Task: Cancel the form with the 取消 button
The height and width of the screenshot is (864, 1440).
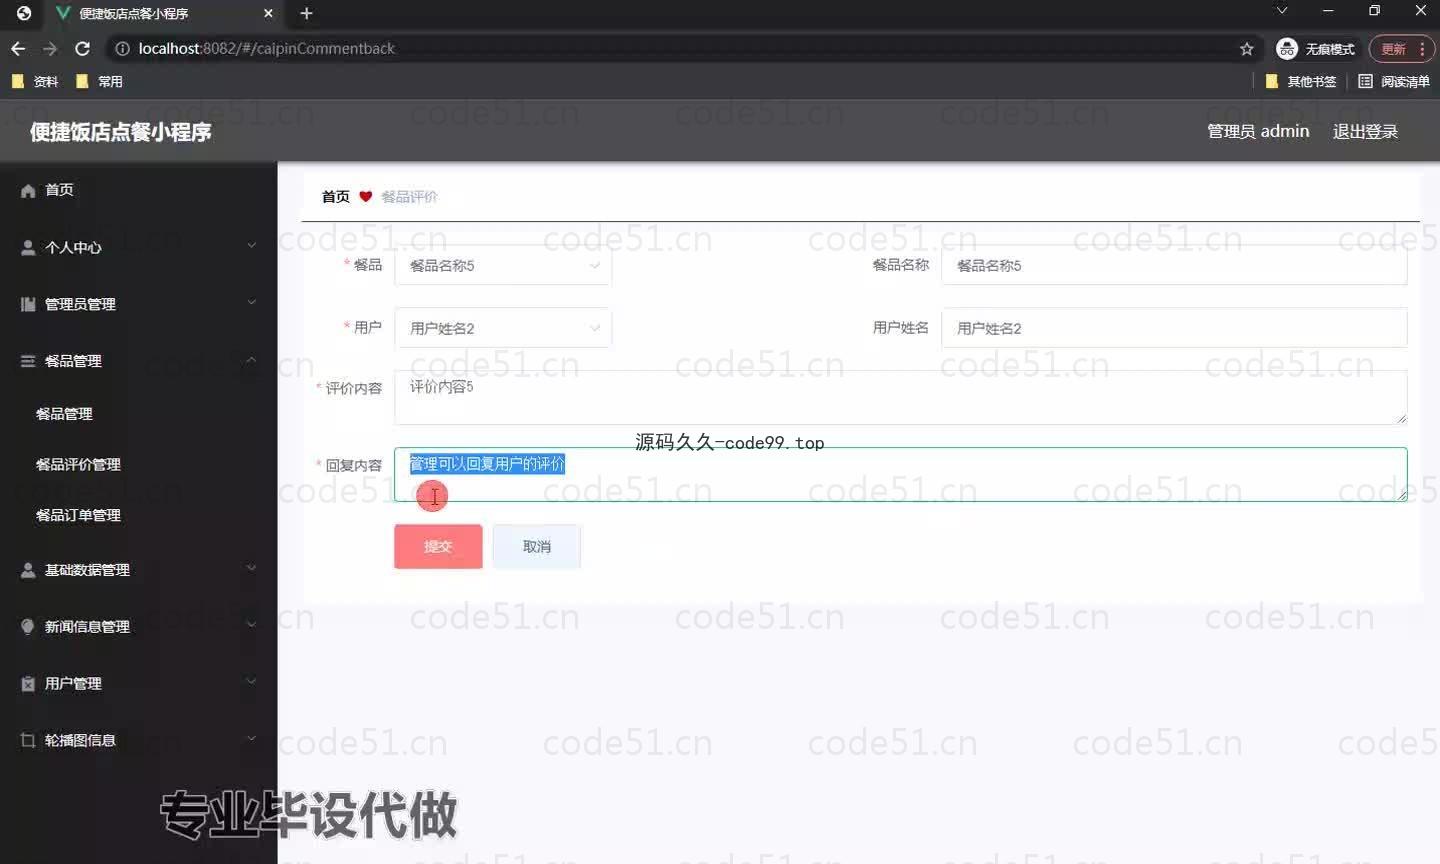Action: point(537,546)
